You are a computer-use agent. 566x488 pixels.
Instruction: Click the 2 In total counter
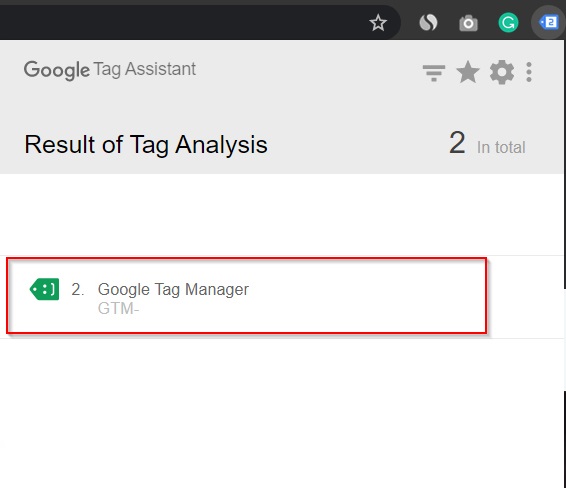click(487, 144)
